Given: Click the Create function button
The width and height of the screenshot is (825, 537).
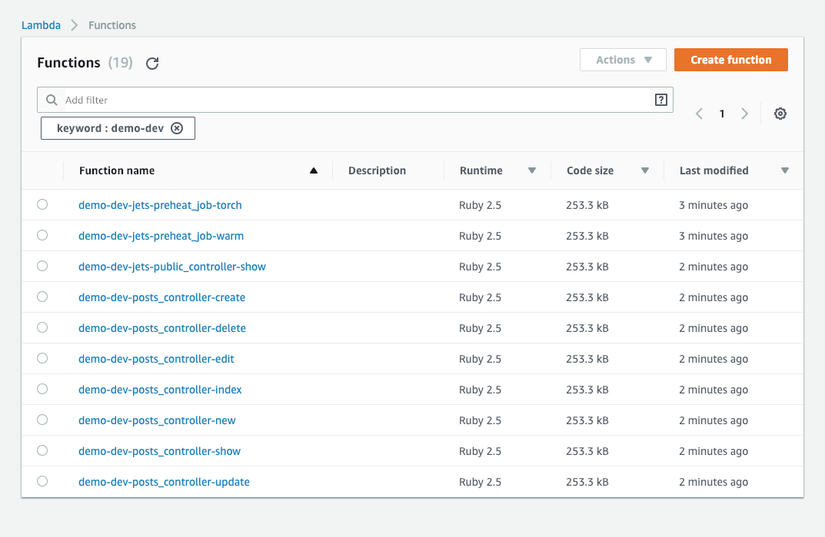Looking at the screenshot, I should 730,60.
